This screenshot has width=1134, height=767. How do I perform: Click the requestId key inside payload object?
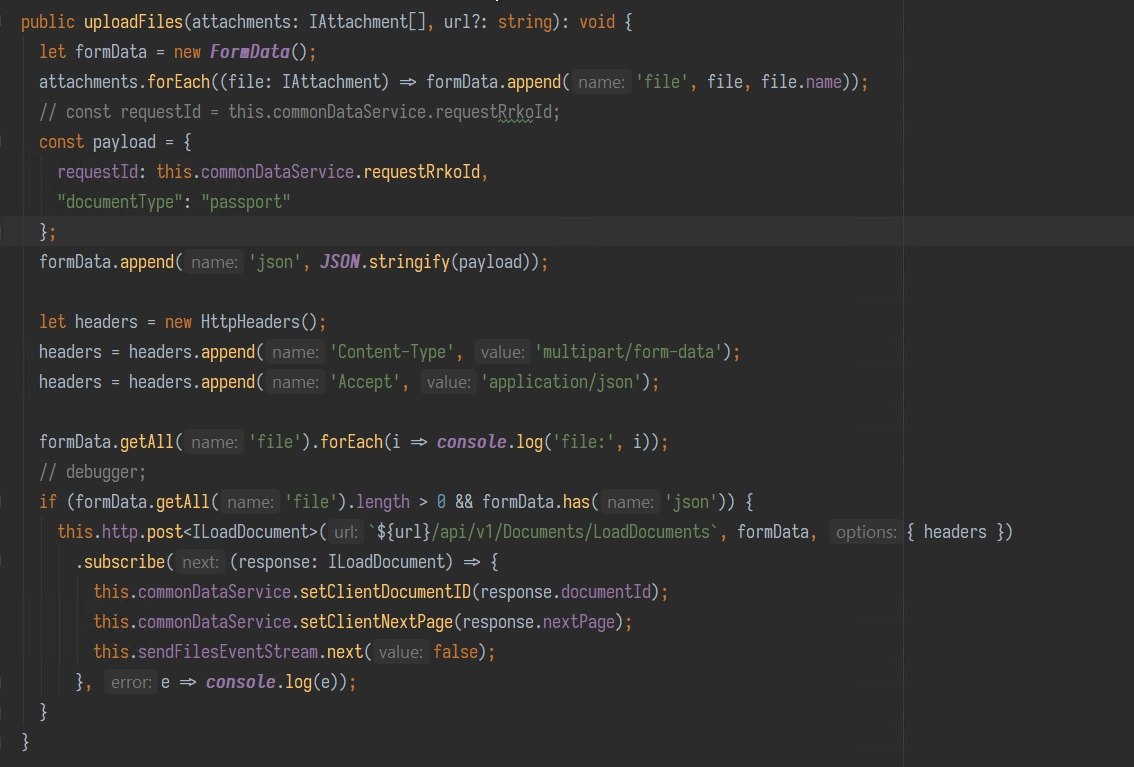click(x=97, y=172)
